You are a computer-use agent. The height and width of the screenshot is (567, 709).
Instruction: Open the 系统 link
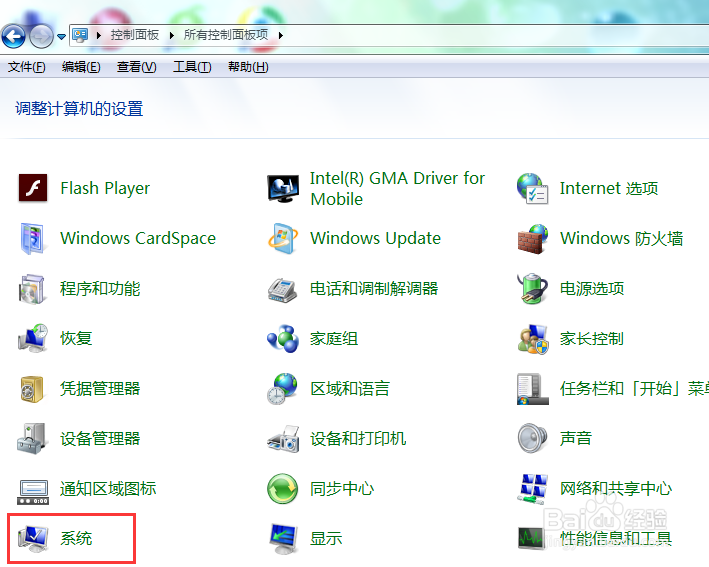click(76, 539)
